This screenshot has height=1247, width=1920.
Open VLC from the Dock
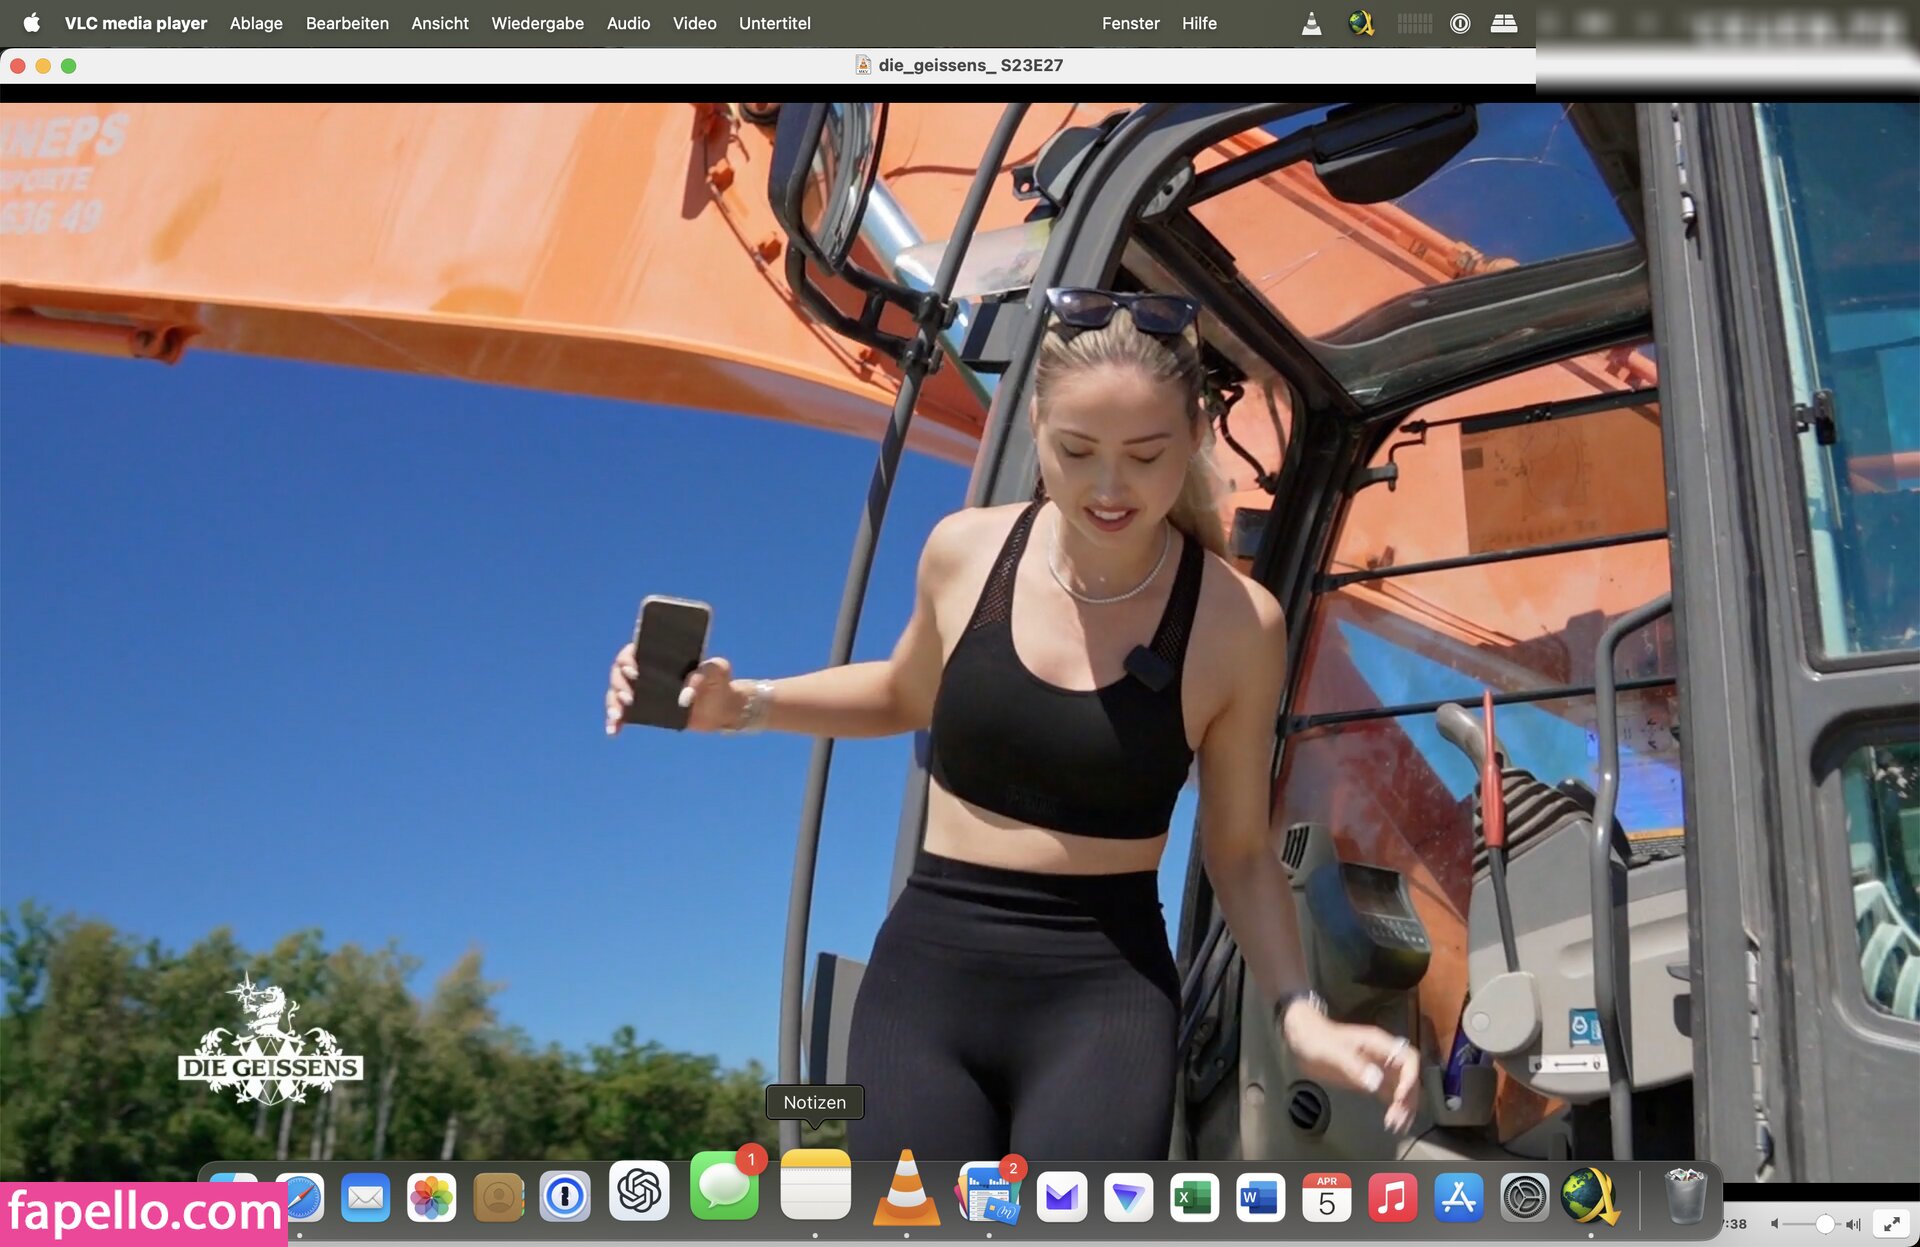point(906,1190)
